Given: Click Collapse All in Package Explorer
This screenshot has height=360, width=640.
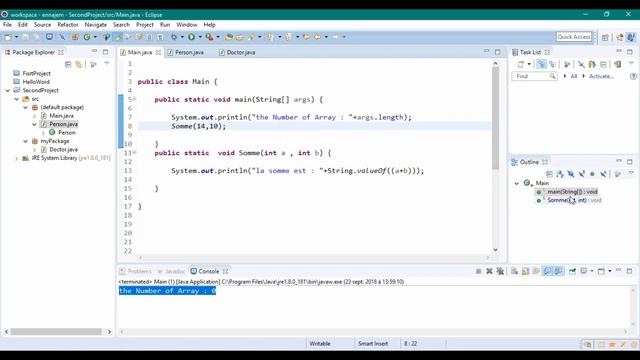Looking at the screenshot, I should tap(68, 64).
